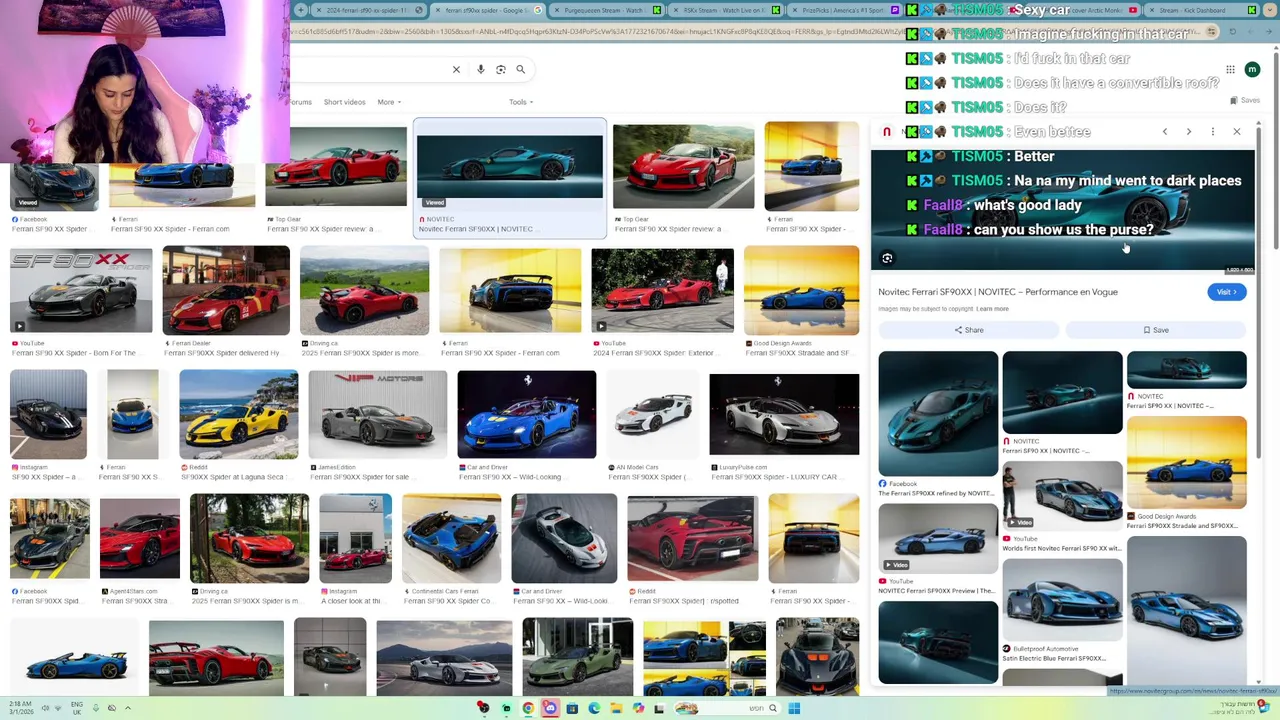The image size is (1280, 720).
Task: Go to previous image in preview panel
Action: click(1165, 132)
